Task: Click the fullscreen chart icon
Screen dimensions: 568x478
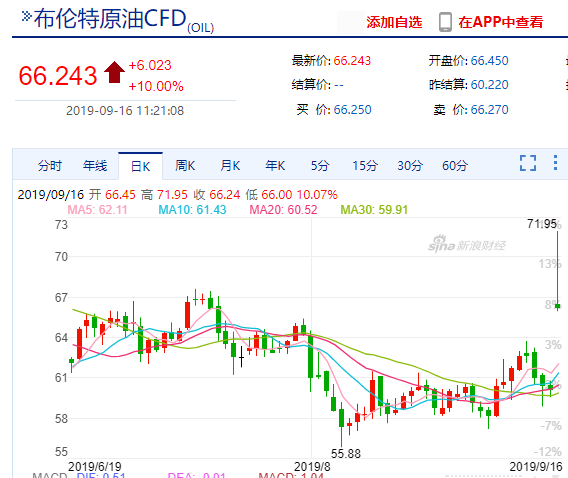Action: click(x=527, y=163)
